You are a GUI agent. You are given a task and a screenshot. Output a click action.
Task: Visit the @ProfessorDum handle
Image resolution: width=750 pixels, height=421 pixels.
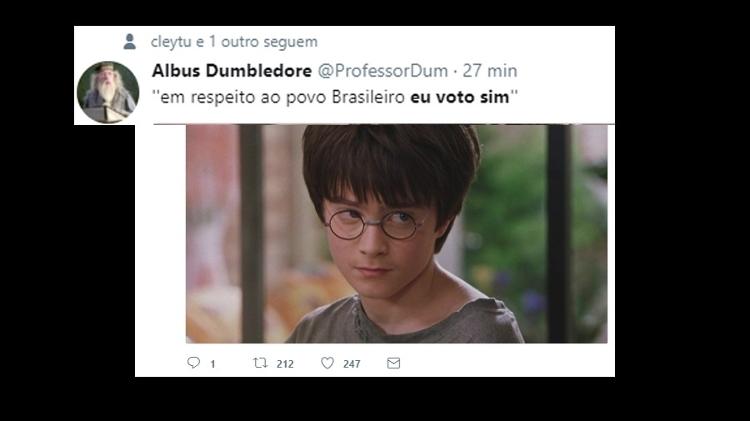tap(383, 71)
